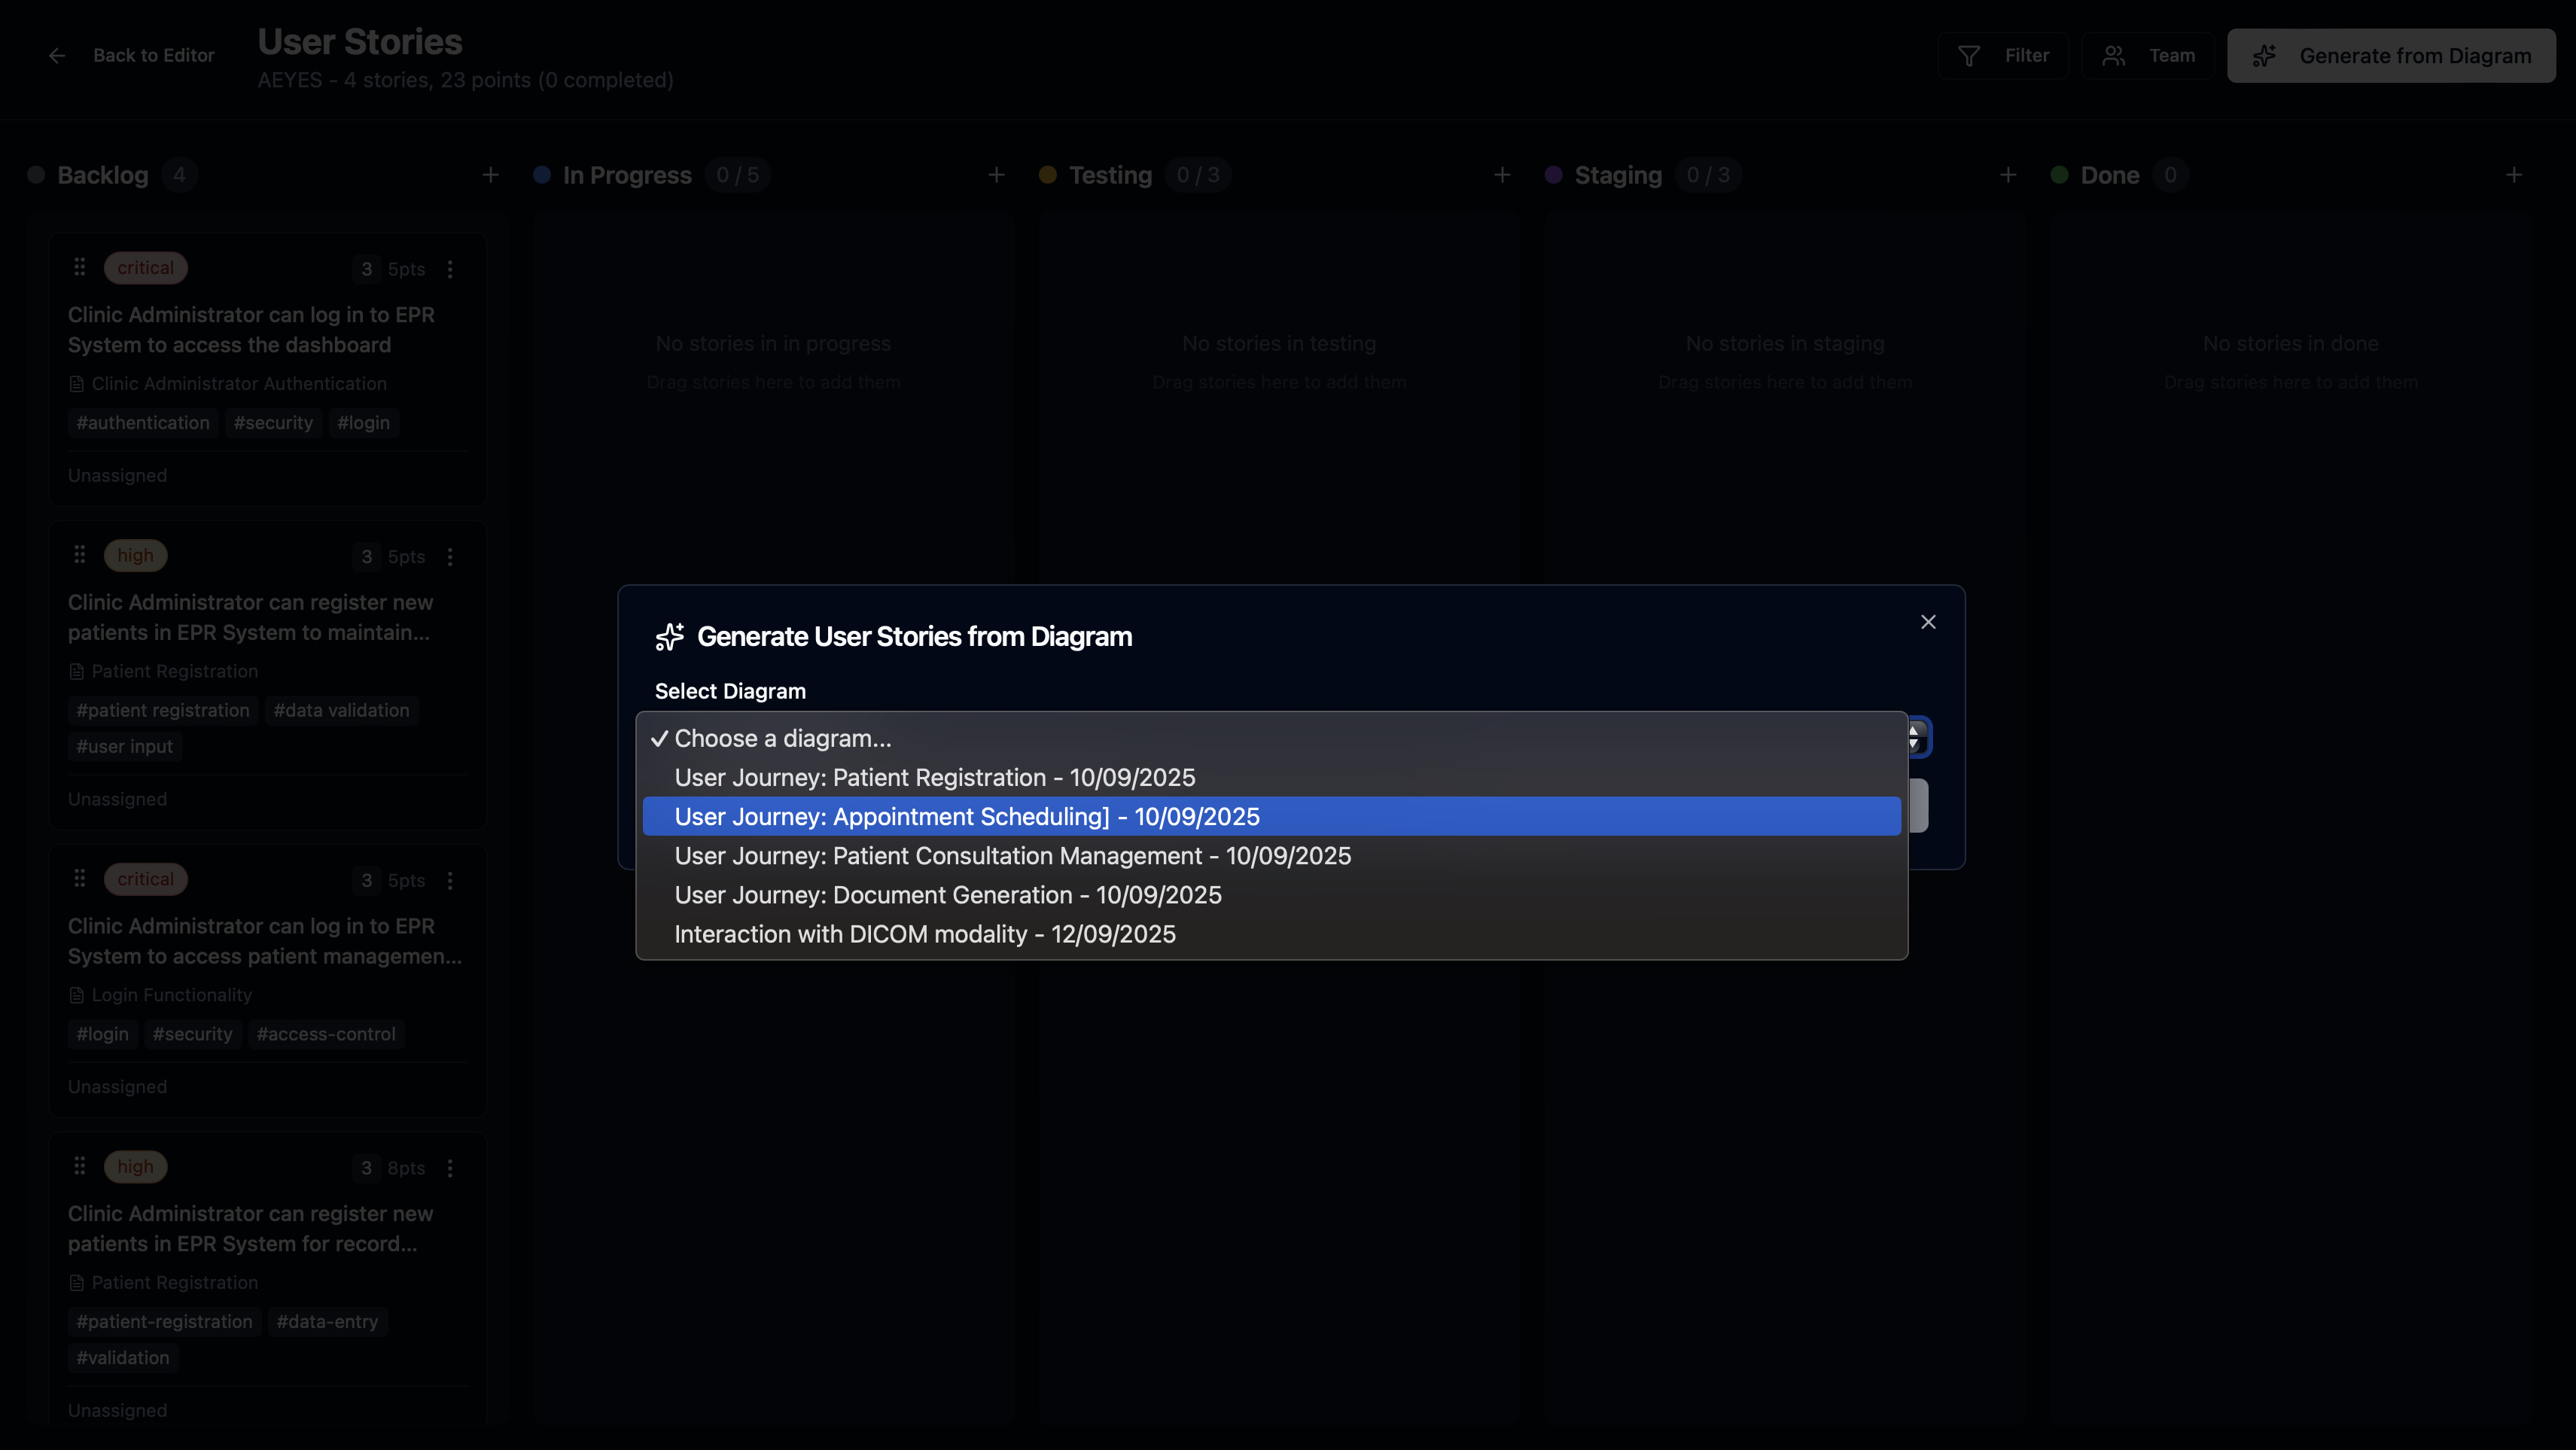Open the Team panel

(2148, 56)
